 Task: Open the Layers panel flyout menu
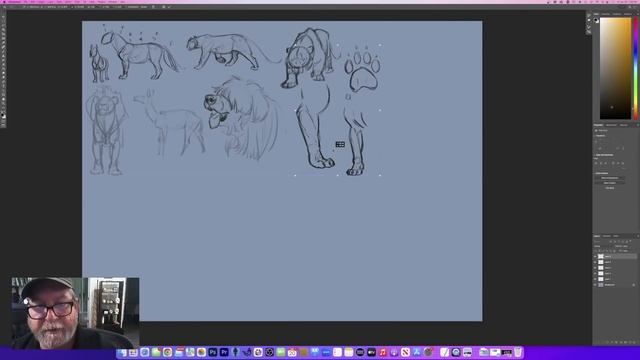coord(638,236)
